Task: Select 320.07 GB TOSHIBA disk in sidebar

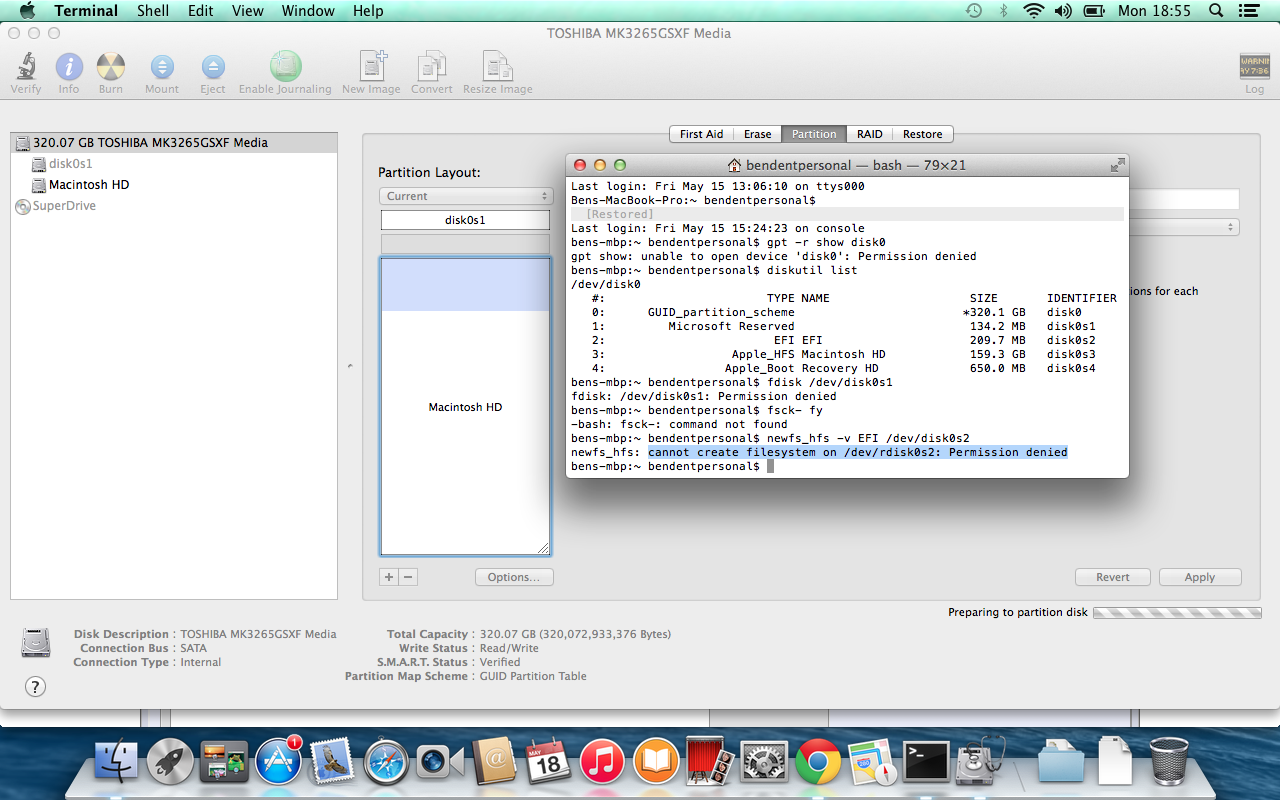Action: (173, 142)
